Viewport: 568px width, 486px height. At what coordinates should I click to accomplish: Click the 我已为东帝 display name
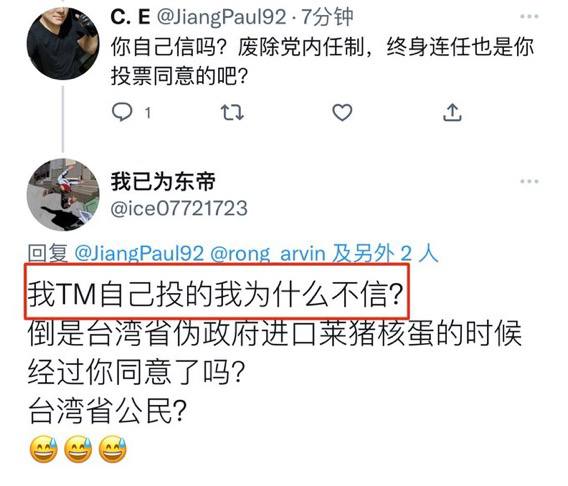point(163,181)
